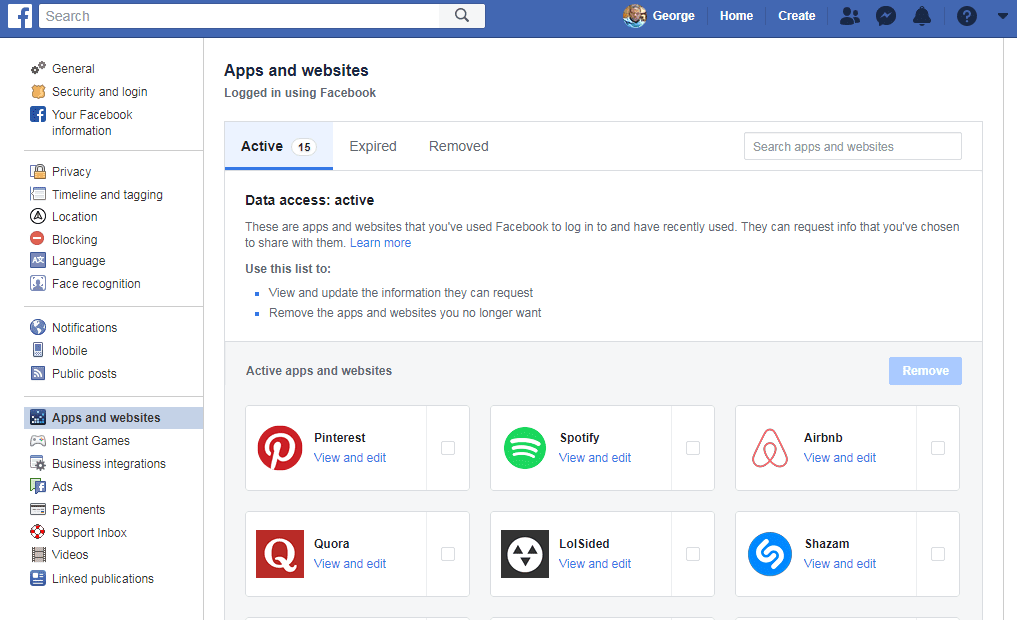Click the Notifications globe icon in sidebar
This screenshot has width=1017, height=620.
tap(38, 327)
